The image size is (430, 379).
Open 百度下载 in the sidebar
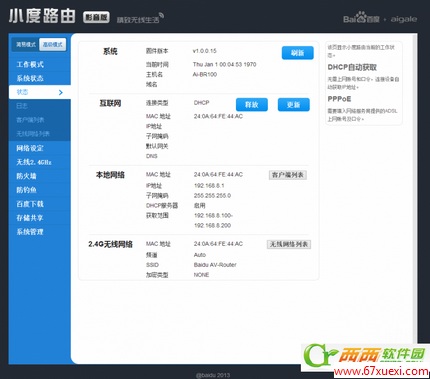click(30, 204)
